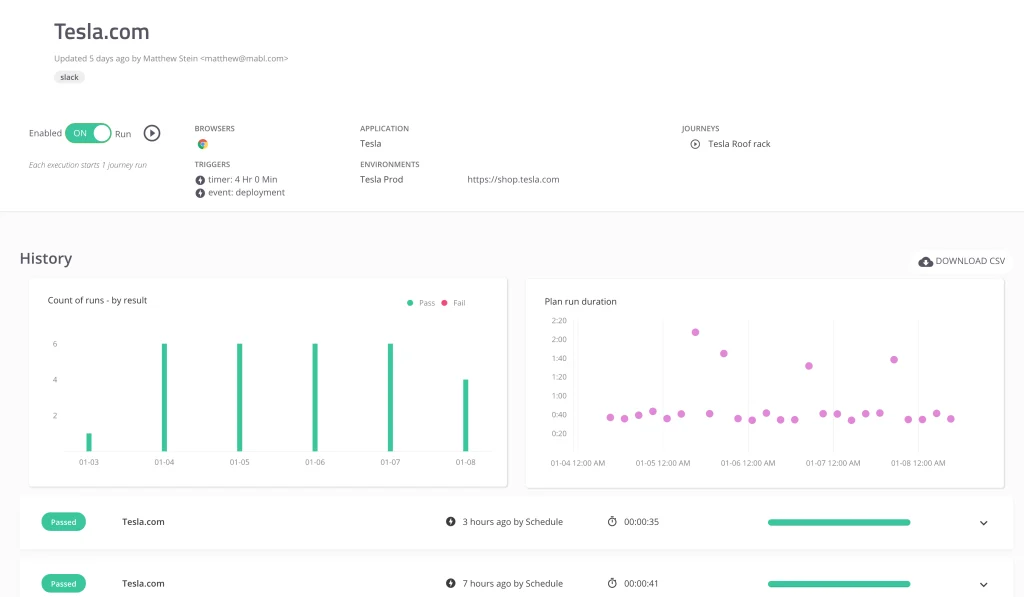Screen dimensions: 1024x597
Task: Click stopwatch icon beside 00:00:35
Action: click(x=612, y=522)
